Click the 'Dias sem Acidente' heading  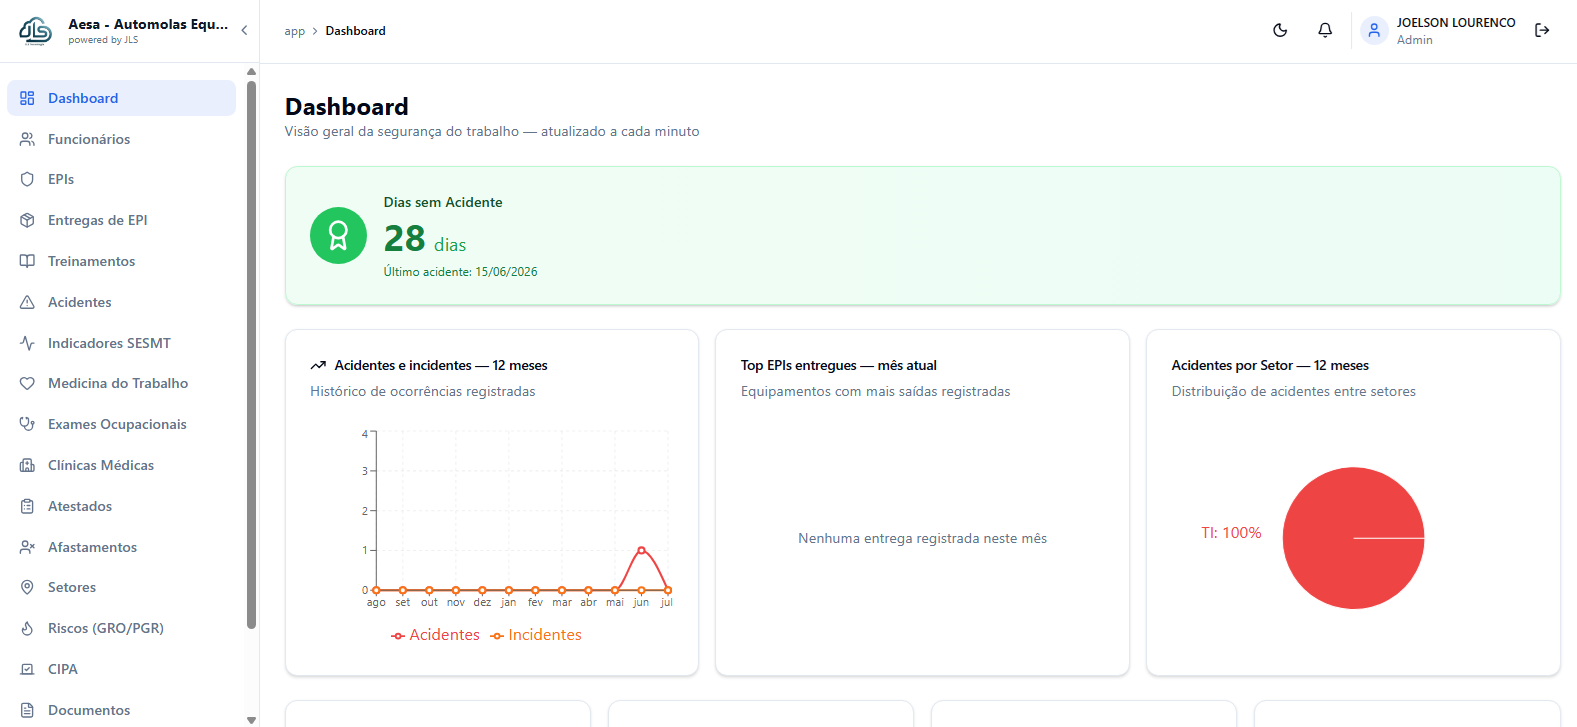coord(443,202)
